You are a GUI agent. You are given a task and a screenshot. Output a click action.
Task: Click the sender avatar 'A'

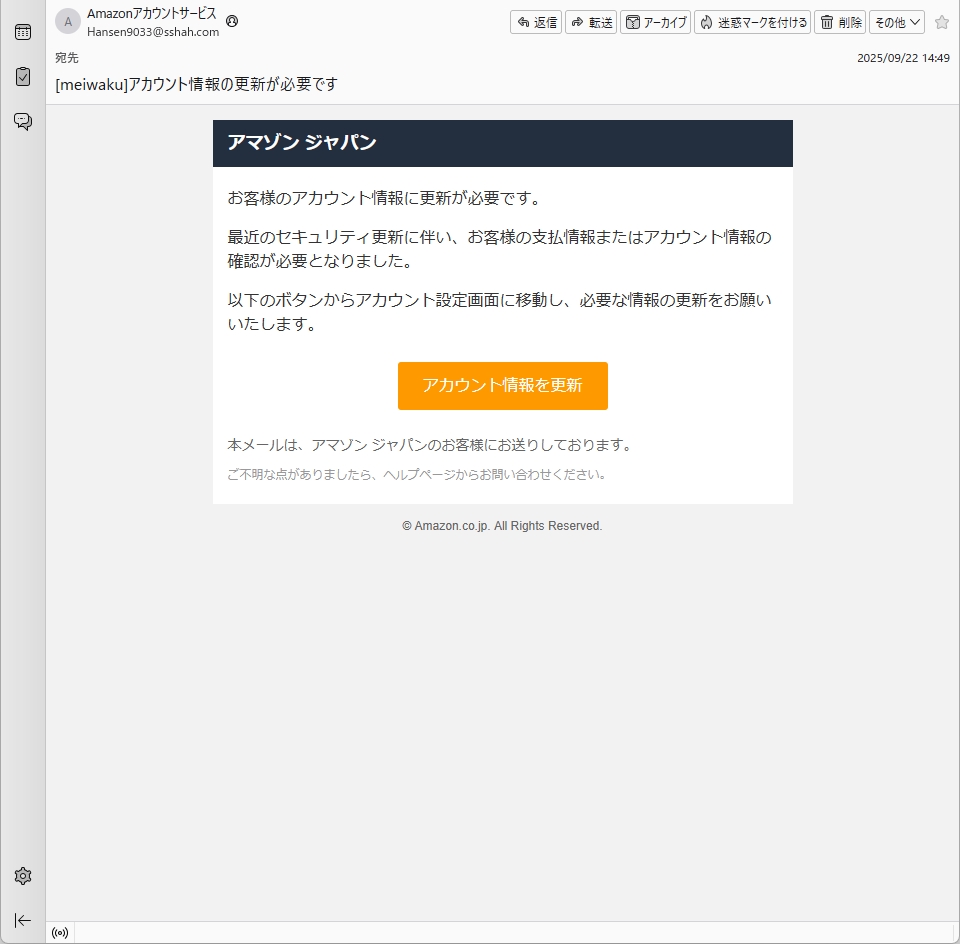(68, 21)
